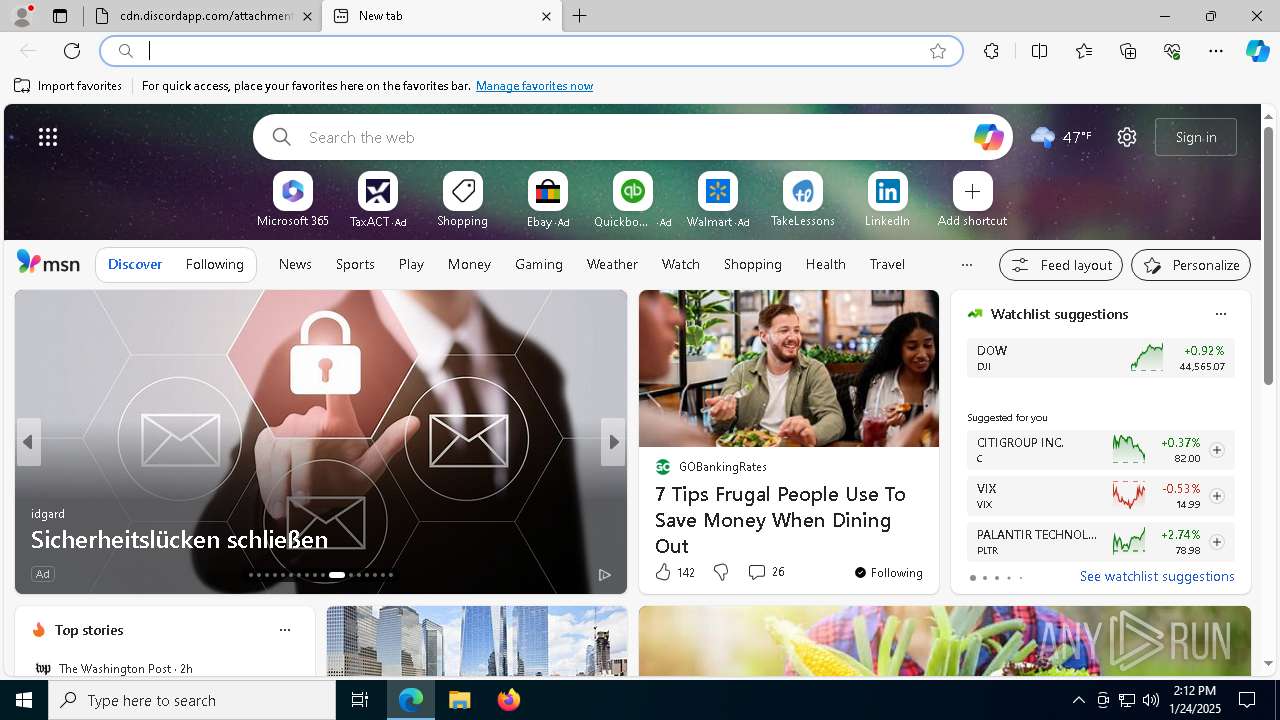
Task: Open the Shopping shortcut tile
Action: click(x=462, y=200)
